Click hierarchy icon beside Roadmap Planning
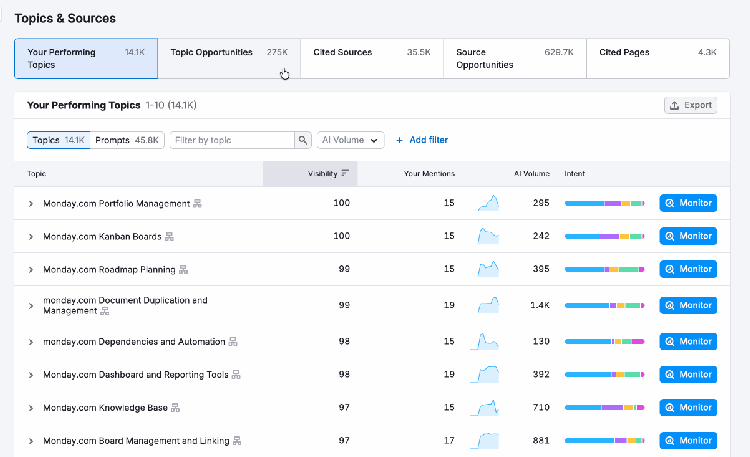750x457 pixels. pyautogui.click(x=183, y=269)
